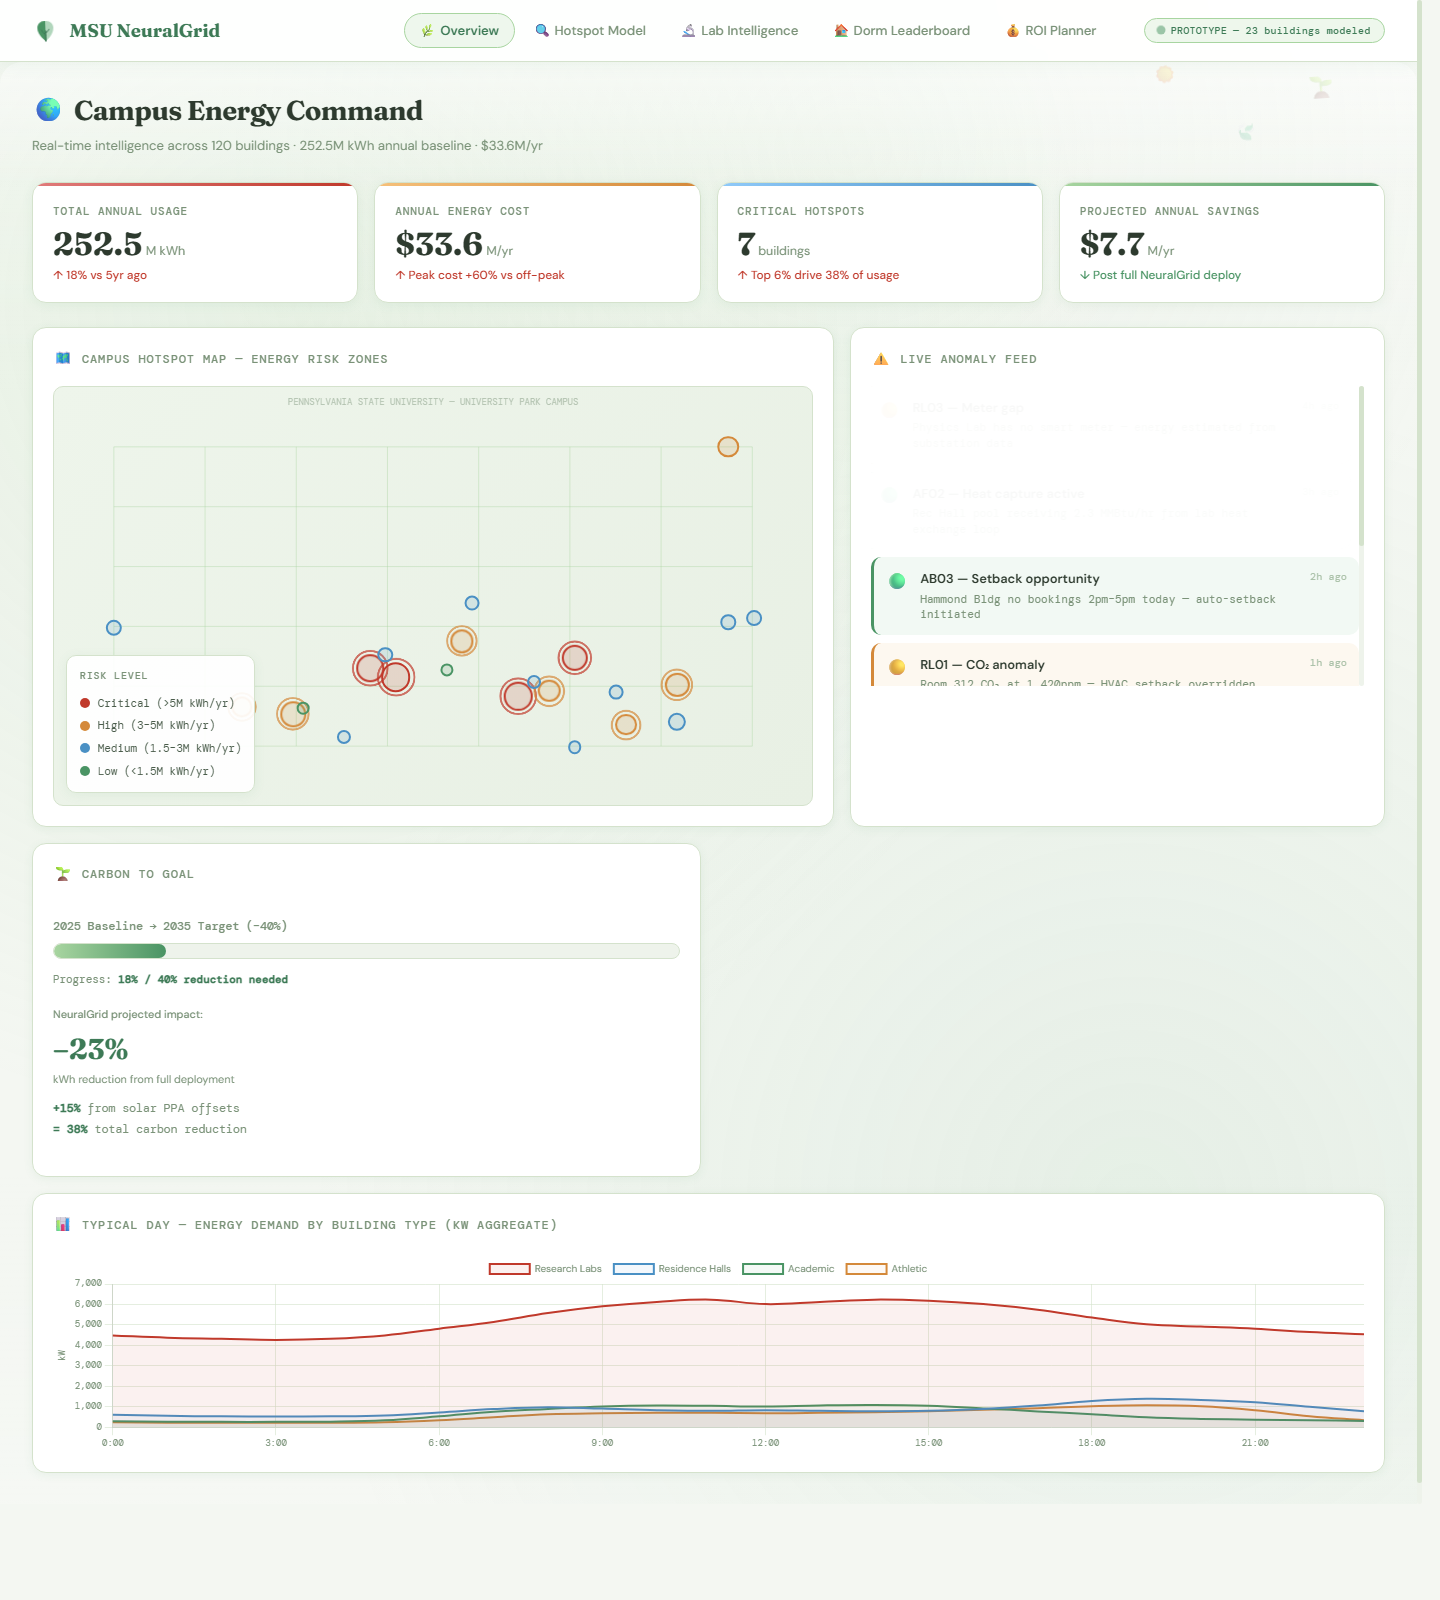Click the yellow status dot on RL01 CO₂ anomaly
The height and width of the screenshot is (1600, 1440).
click(897, 667)
